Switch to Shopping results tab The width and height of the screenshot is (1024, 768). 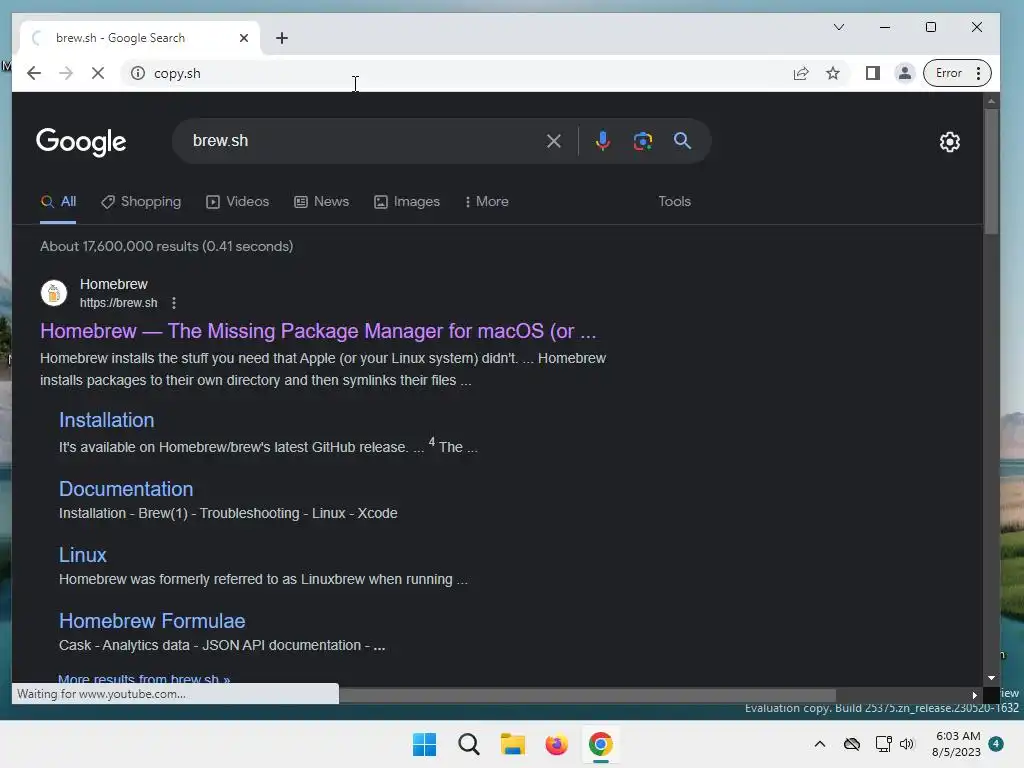tap(141, 202)
